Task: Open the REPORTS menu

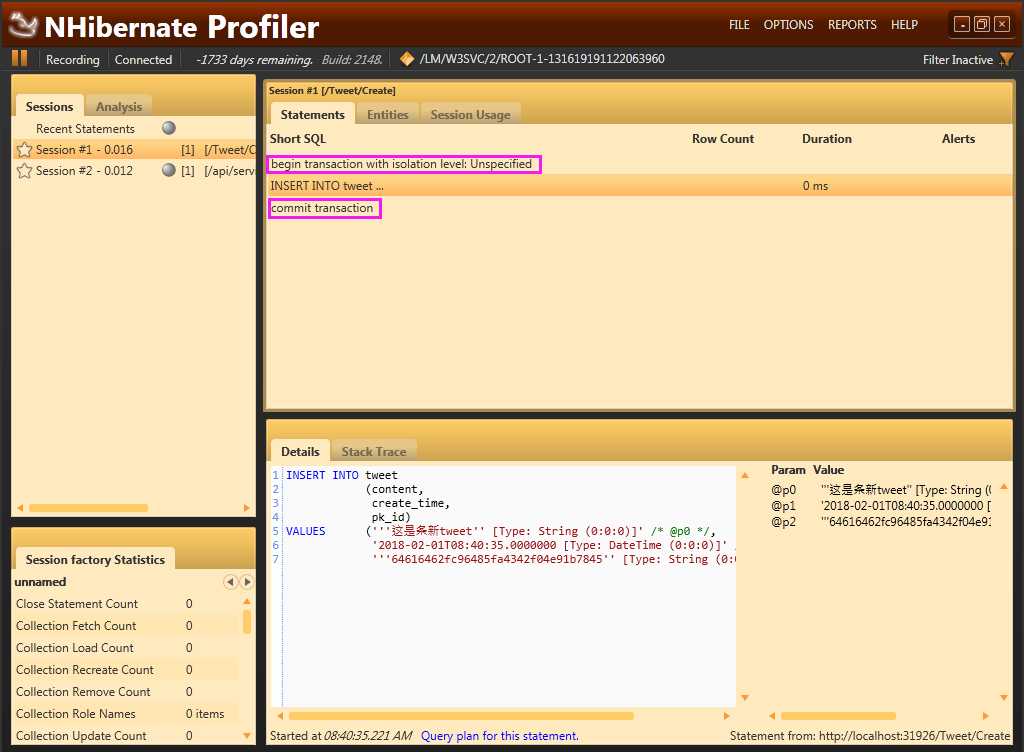Action: coord(852,25)
